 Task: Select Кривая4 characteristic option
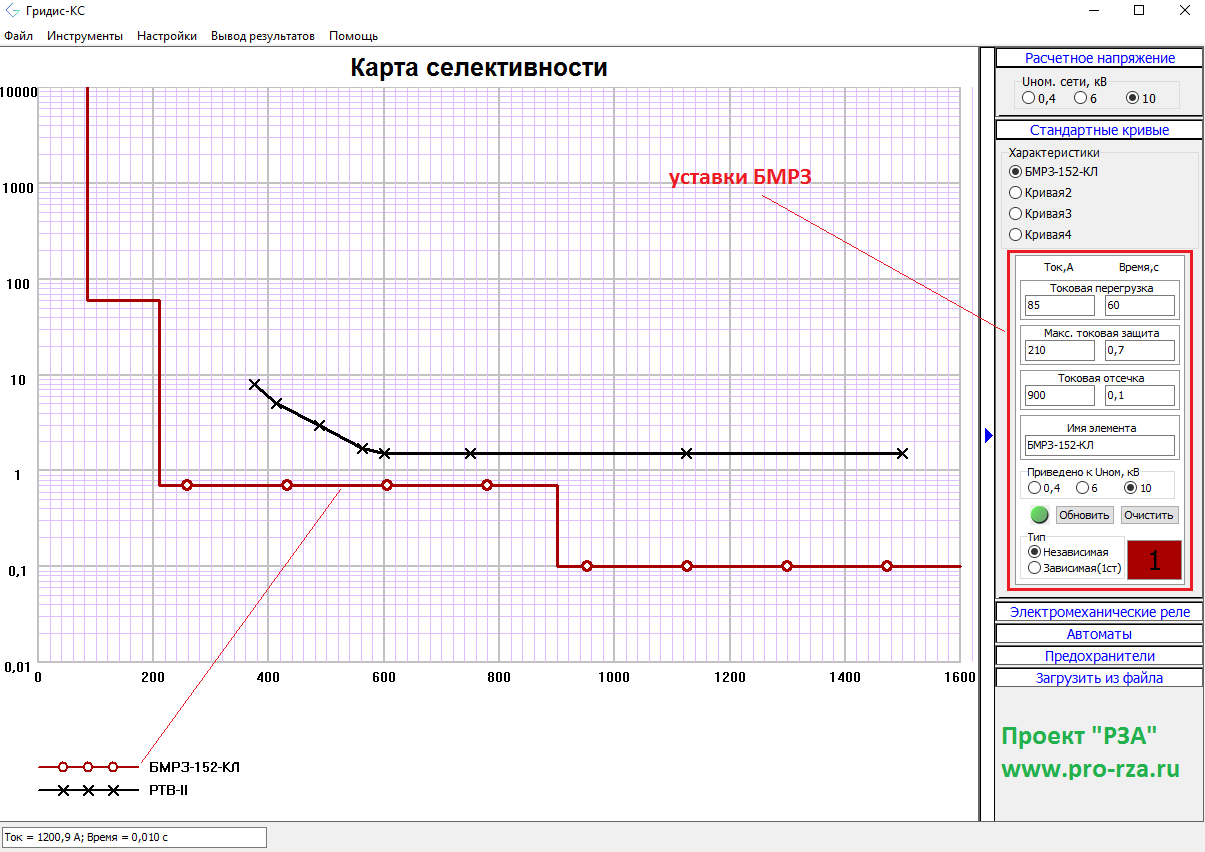click(1016, 234)
